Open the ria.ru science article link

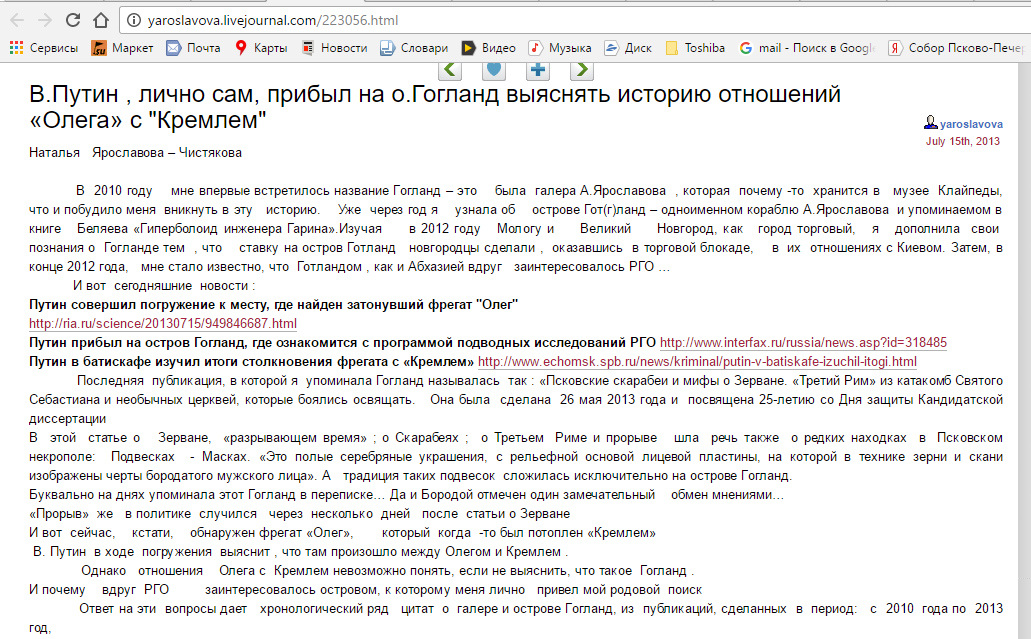point(162,323)
